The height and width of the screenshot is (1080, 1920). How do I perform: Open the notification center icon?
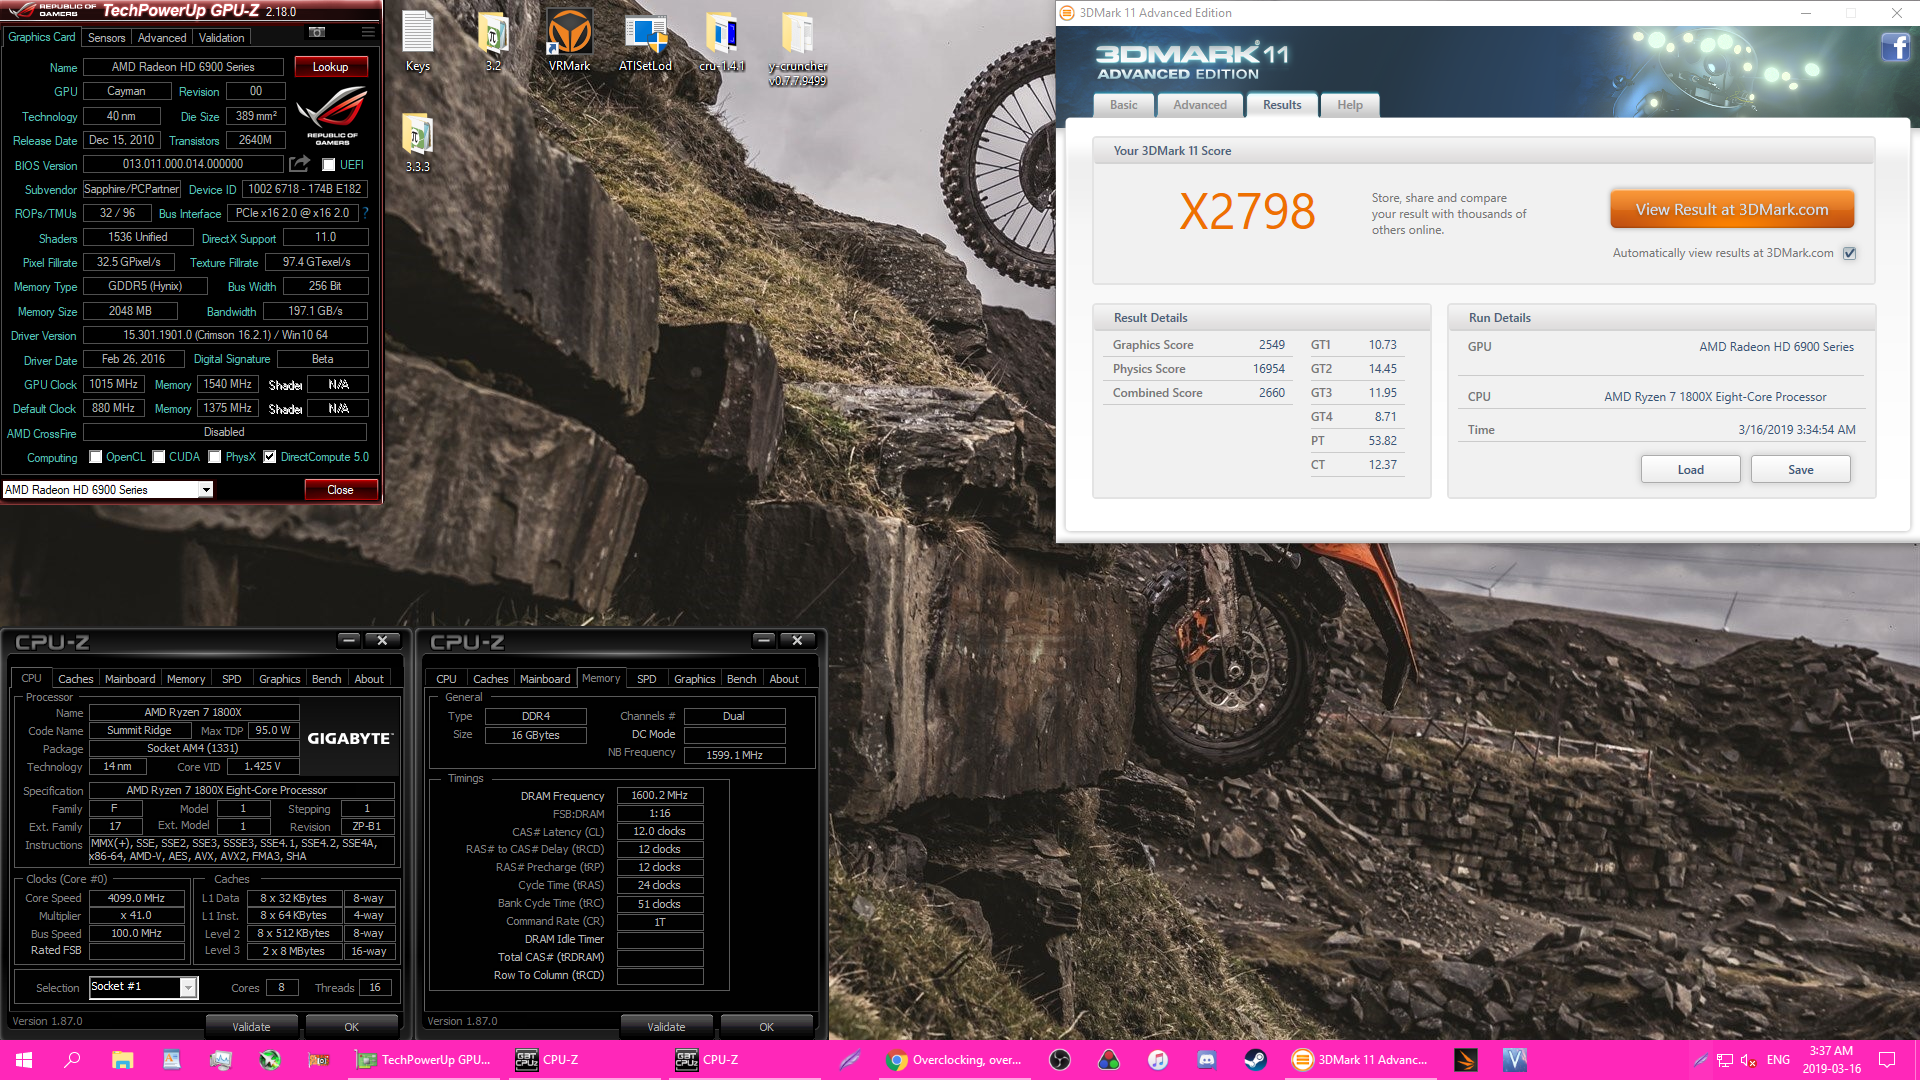[x=1887, y=1060]
